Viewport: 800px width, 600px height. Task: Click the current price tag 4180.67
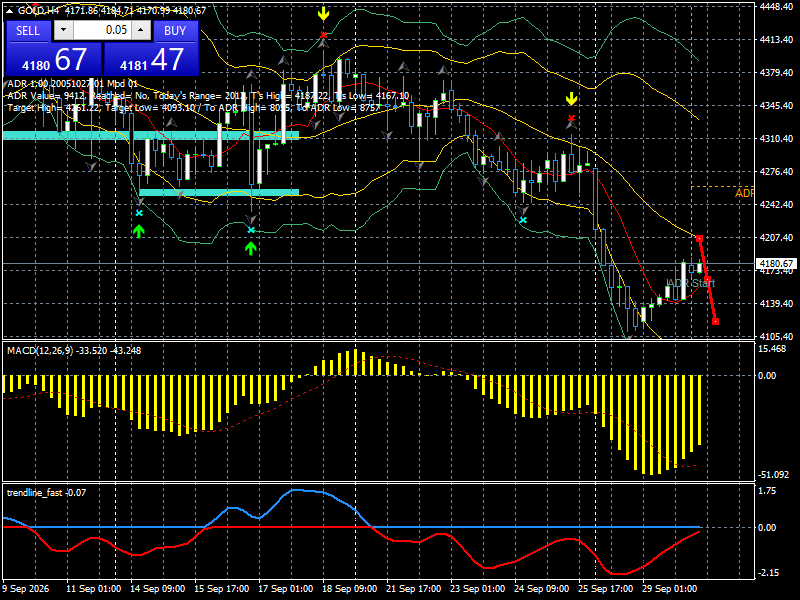point(776,264)
